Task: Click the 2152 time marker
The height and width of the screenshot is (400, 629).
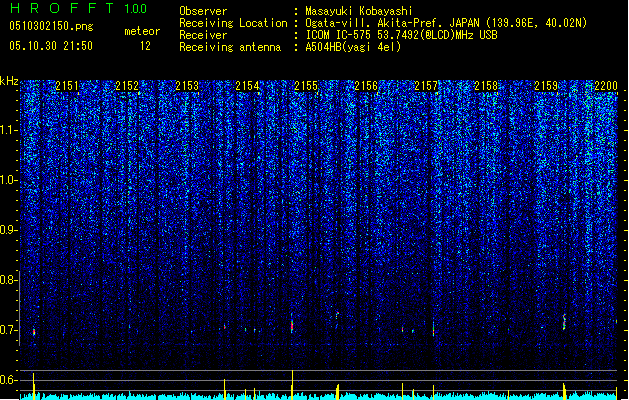Action: pyautogui.click(x=127, y=86)
